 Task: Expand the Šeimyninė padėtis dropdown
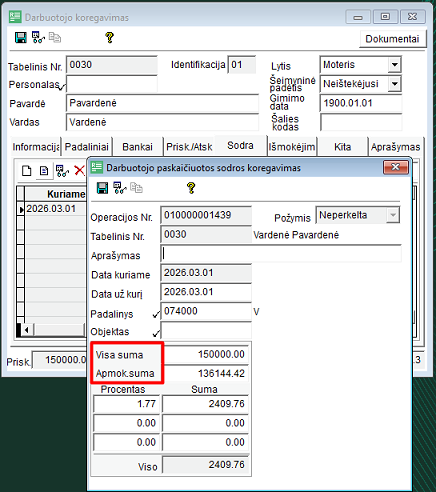pyautogui.click(x=394, y=84)
